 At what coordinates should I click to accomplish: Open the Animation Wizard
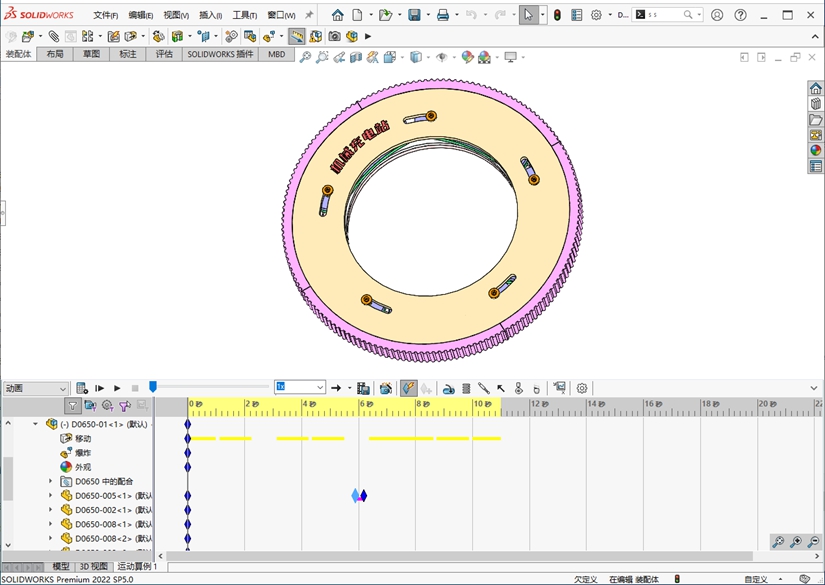pyautogui.click(x=385, y=388)
